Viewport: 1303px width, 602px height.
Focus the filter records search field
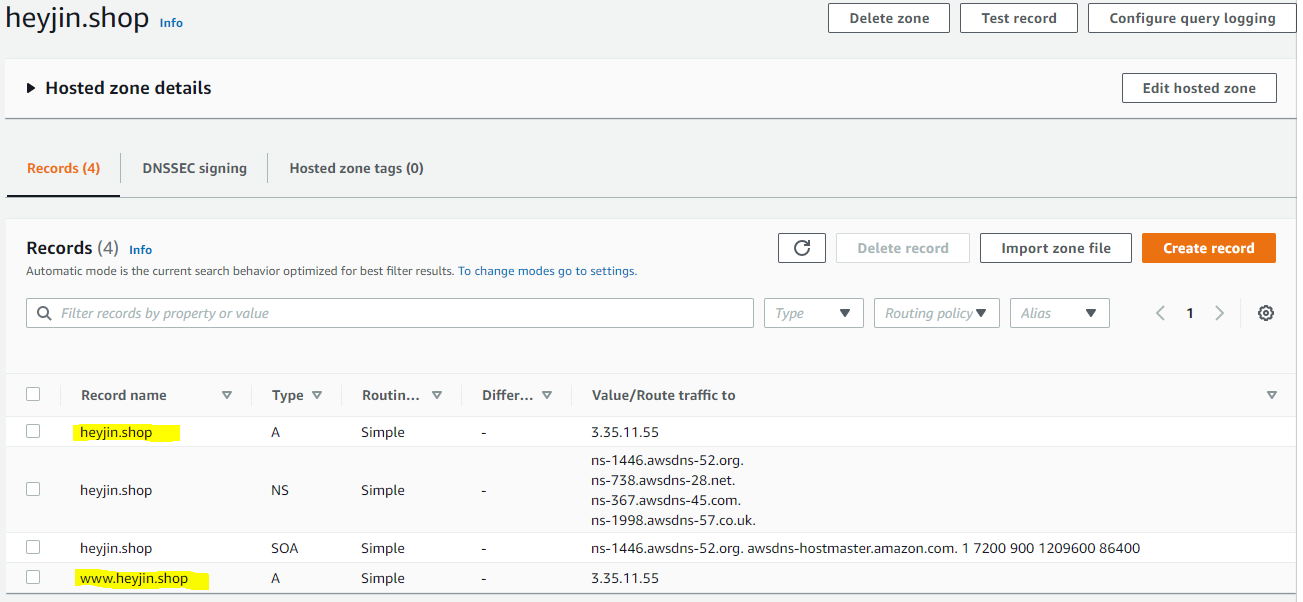click(x=400, y=313)
